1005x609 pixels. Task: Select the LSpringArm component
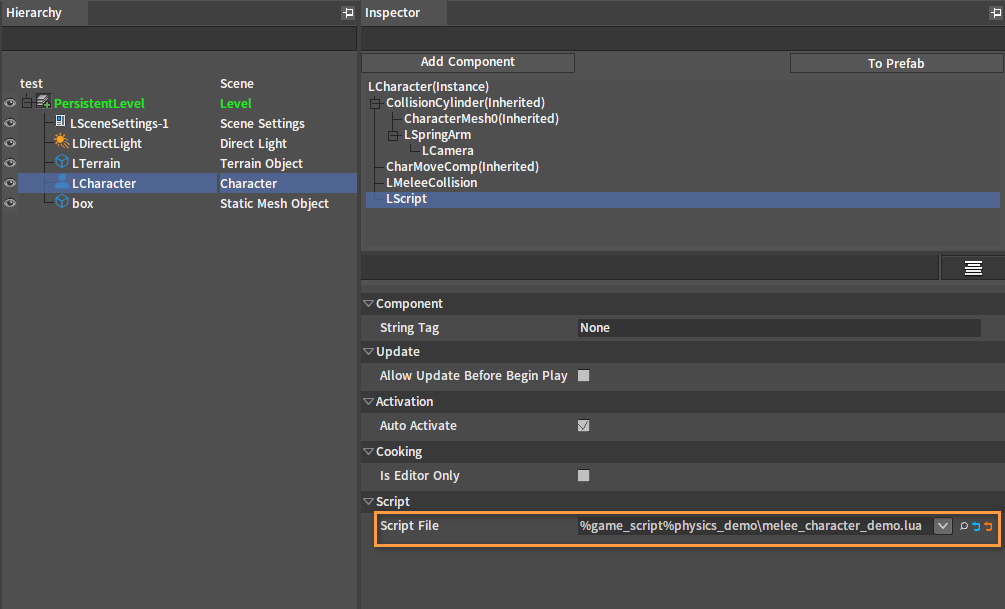[x=437, y=135]
